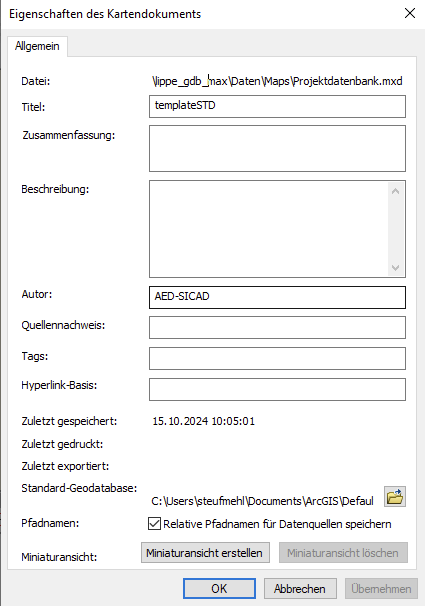Click the Beschreibung scrollbar down arrow
The image size is (425, 606).
point(395,267)
